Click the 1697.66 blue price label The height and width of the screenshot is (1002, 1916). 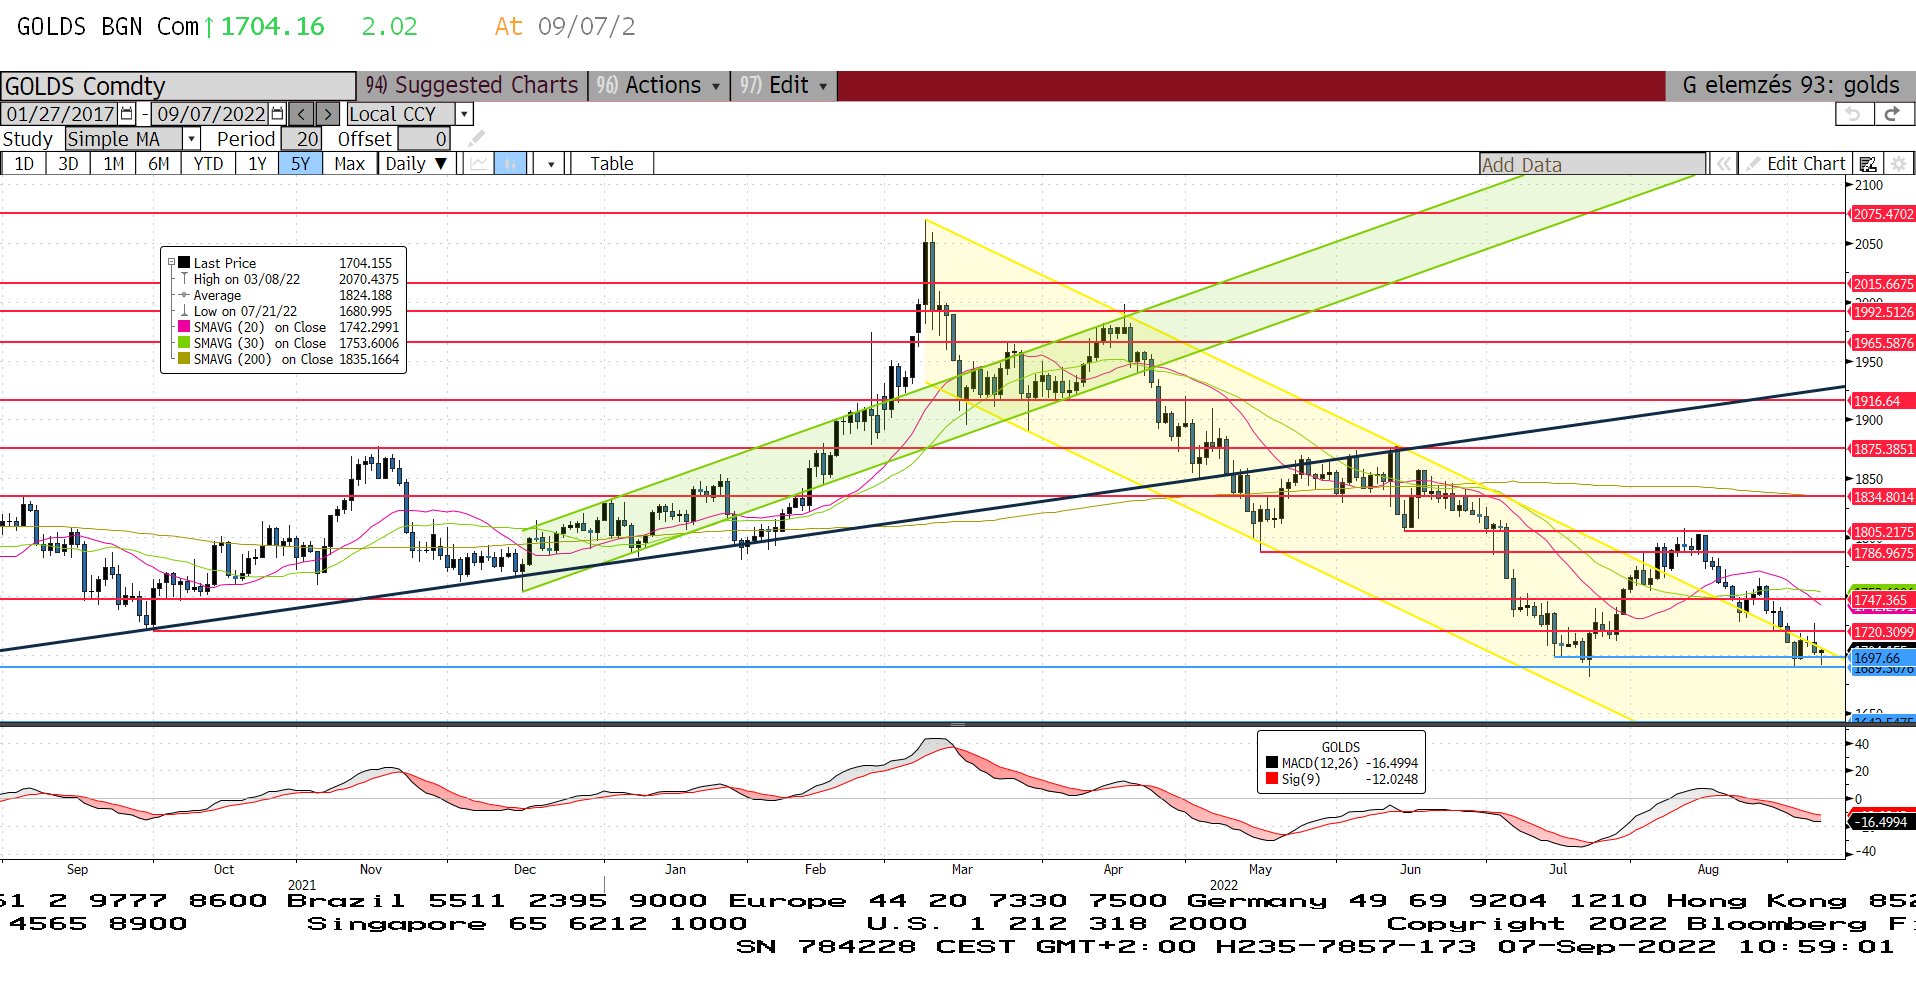click(1883, 658)
